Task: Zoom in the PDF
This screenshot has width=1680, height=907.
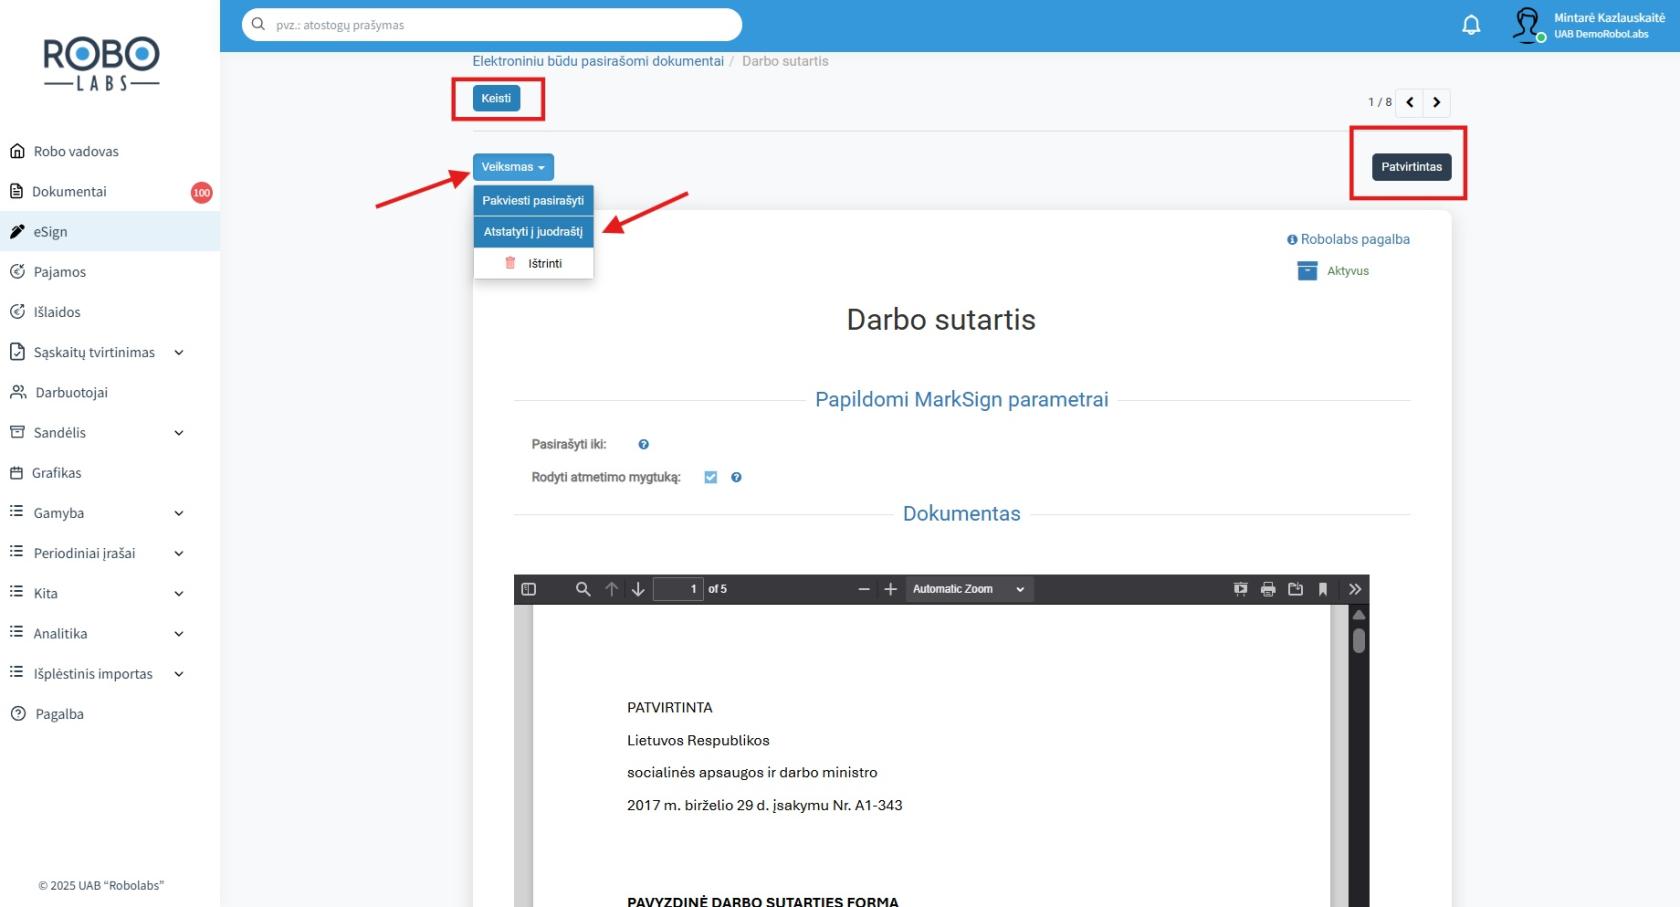Action: tap(890, 589)
